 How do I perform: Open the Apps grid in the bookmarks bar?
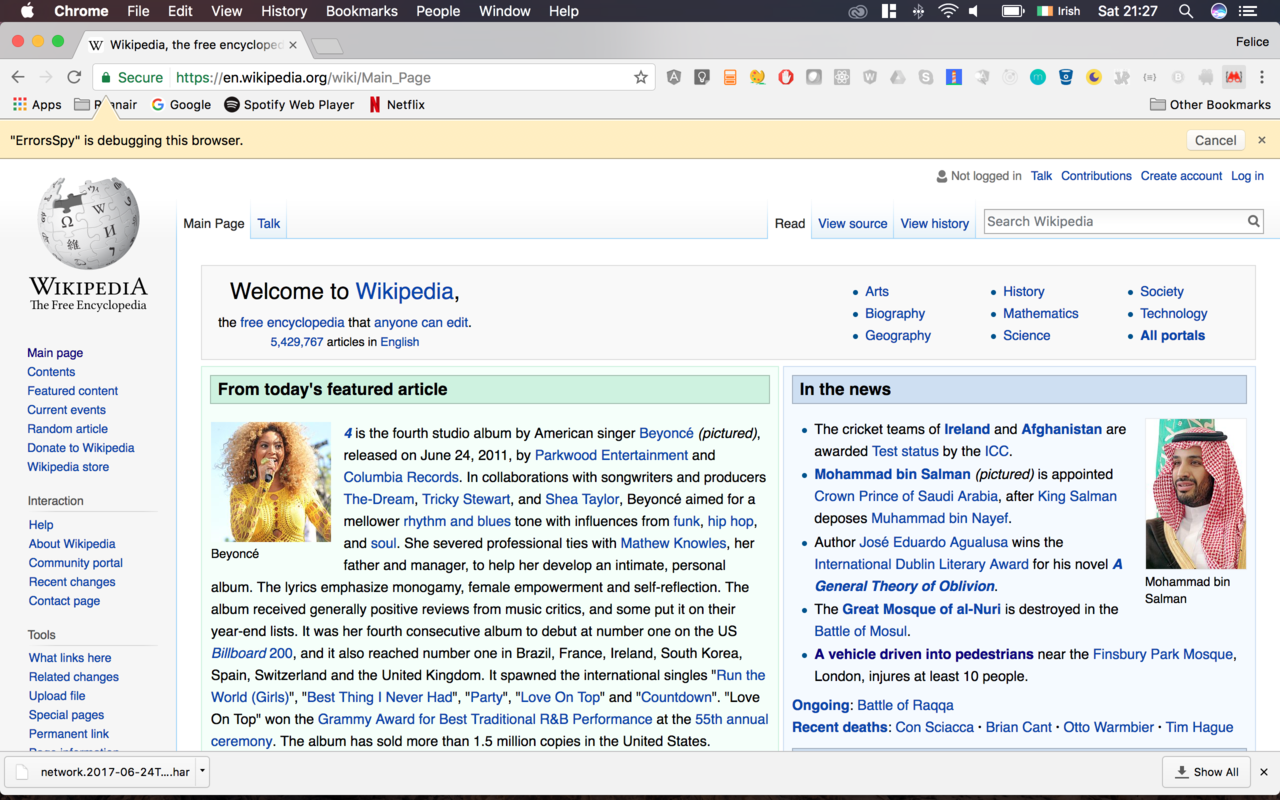click(x=37, y=104)
